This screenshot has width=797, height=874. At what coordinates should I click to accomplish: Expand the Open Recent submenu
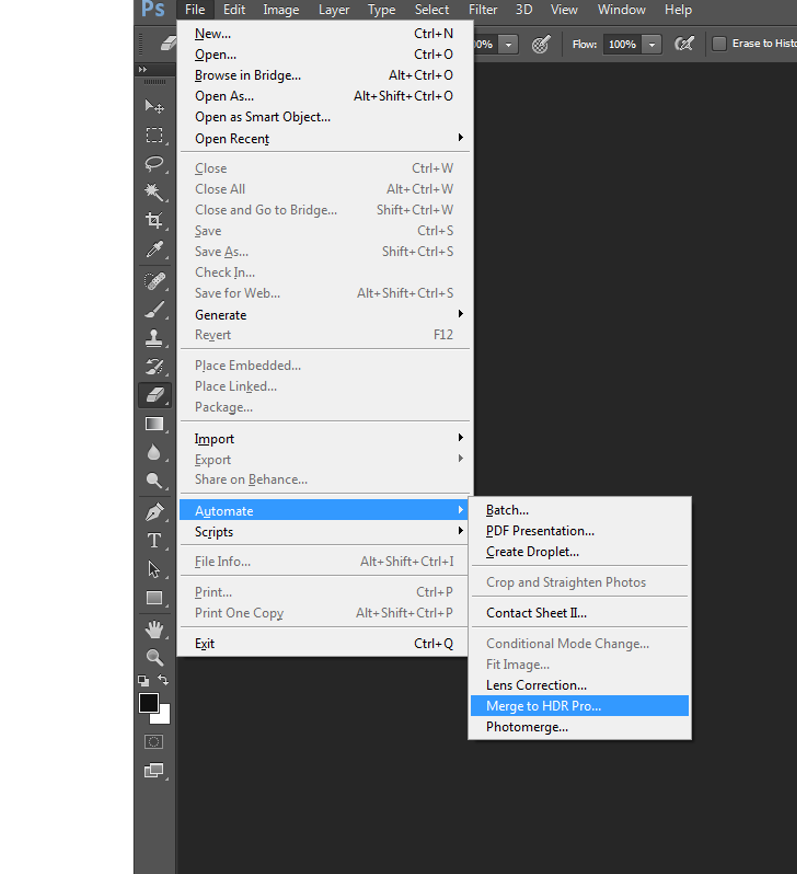pyautogui.click(x=324, y=138)
